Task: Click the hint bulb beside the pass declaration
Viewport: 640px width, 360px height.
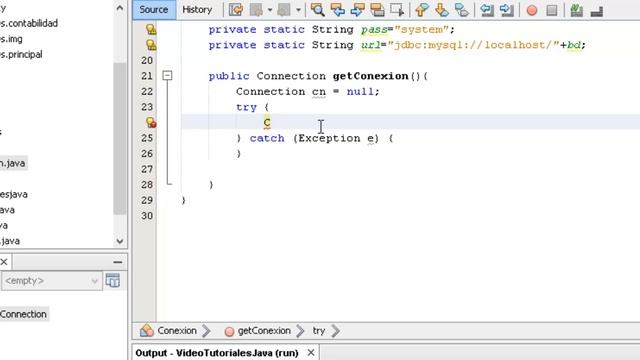Action: (151, 29)
